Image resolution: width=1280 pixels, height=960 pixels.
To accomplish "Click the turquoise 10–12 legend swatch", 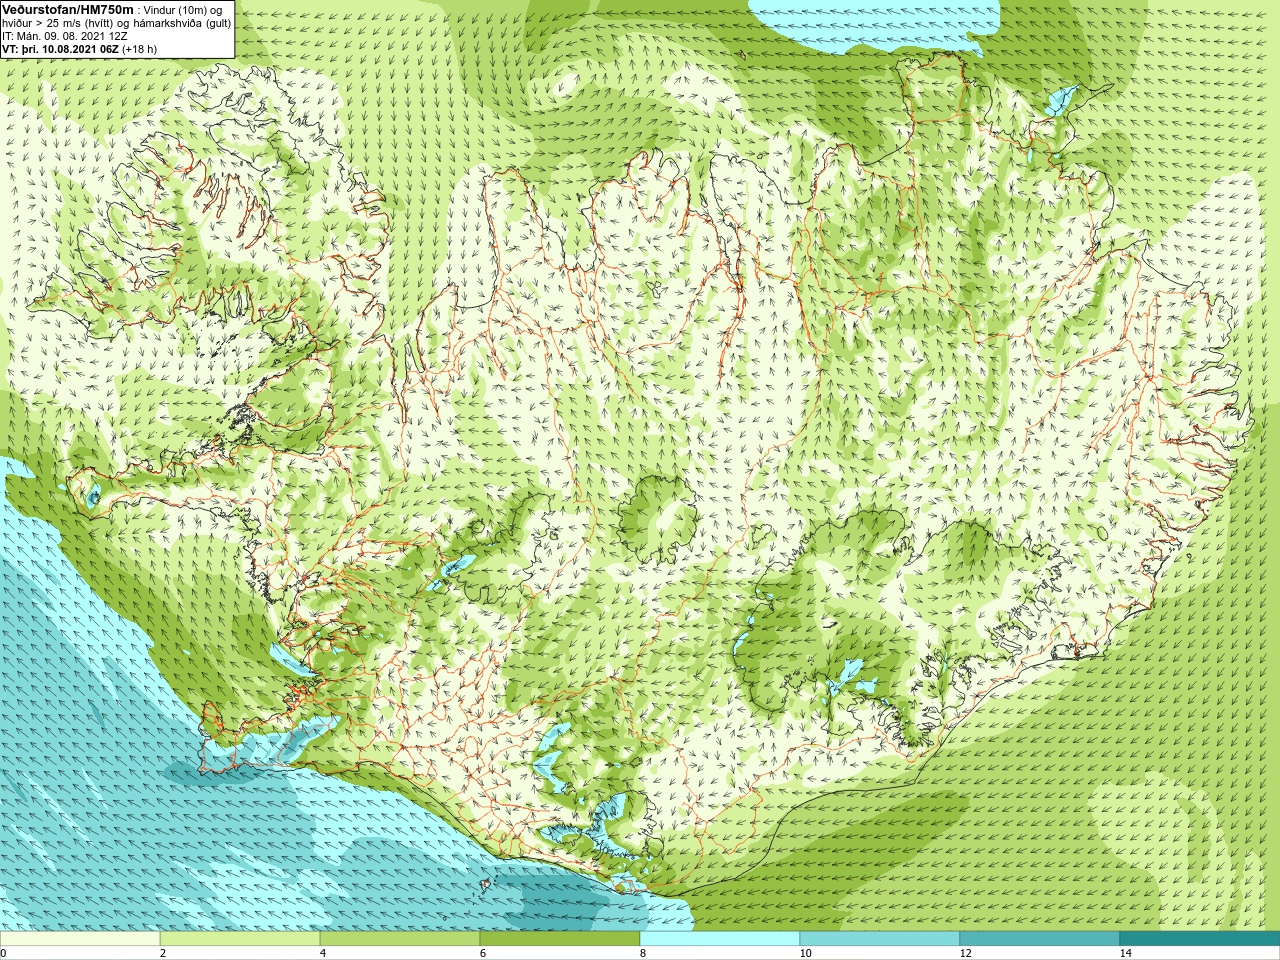I will [x=880, y=939].
